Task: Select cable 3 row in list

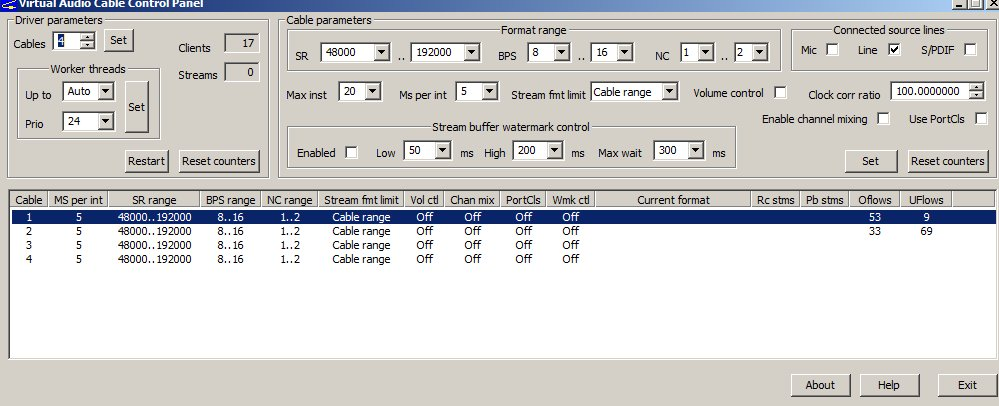Action: pos(503,245)
